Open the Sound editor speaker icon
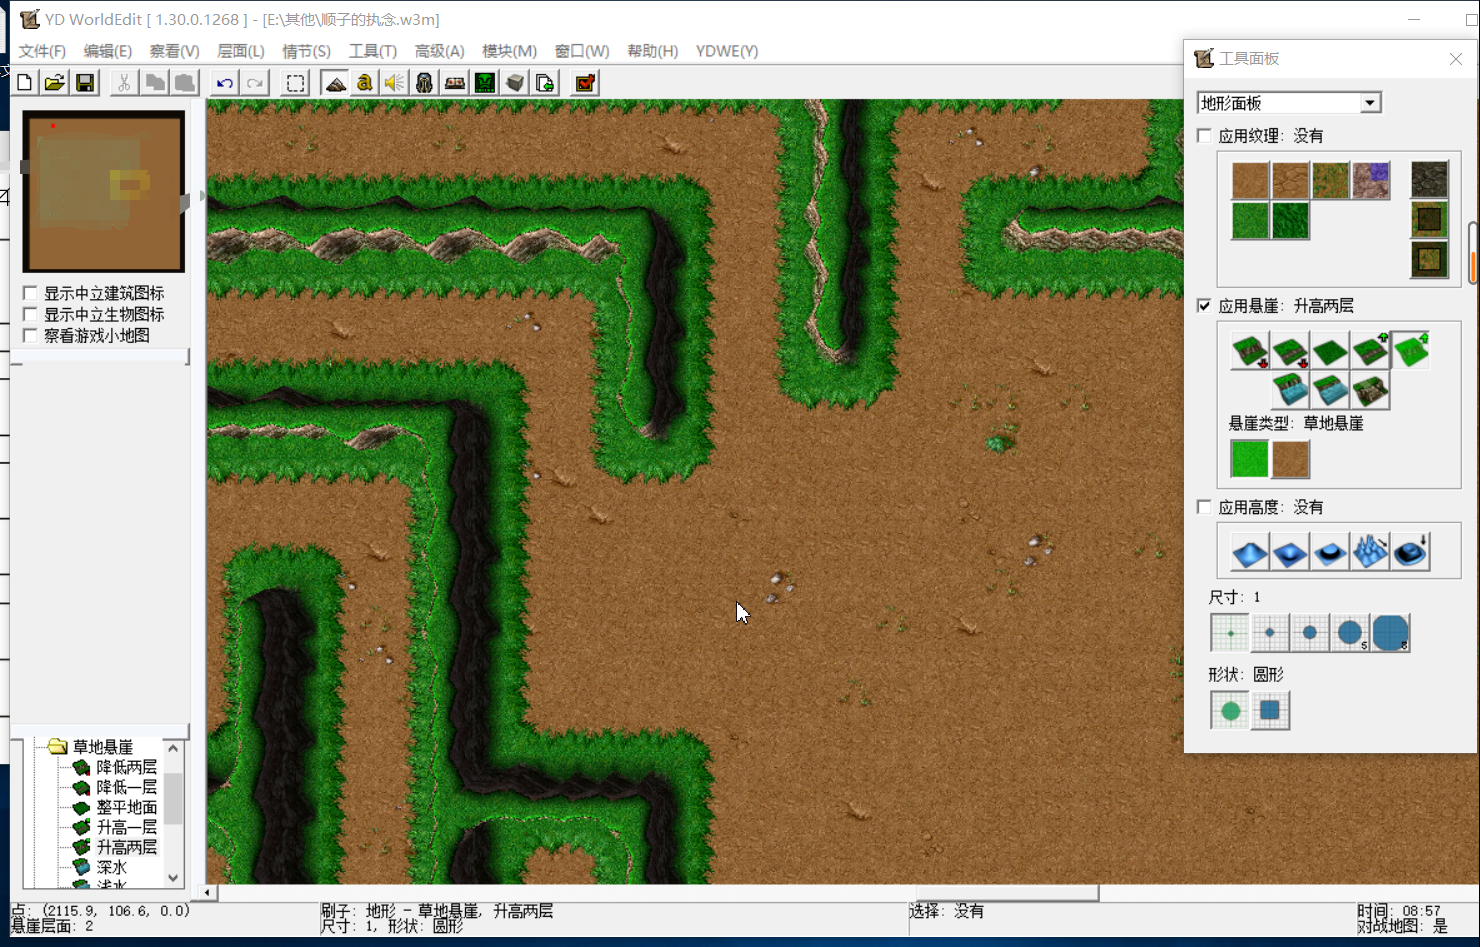Screen dimensions: 1480x947 pyautogui.click(x=394, y=83)
